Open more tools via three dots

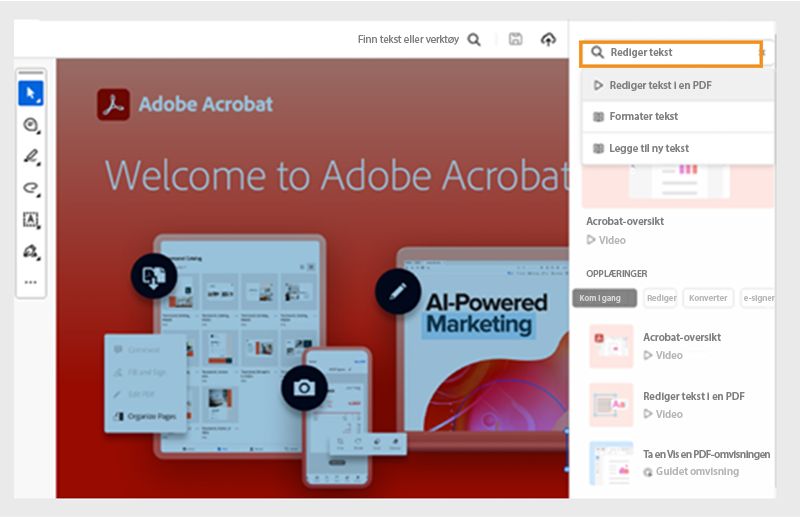30,282
